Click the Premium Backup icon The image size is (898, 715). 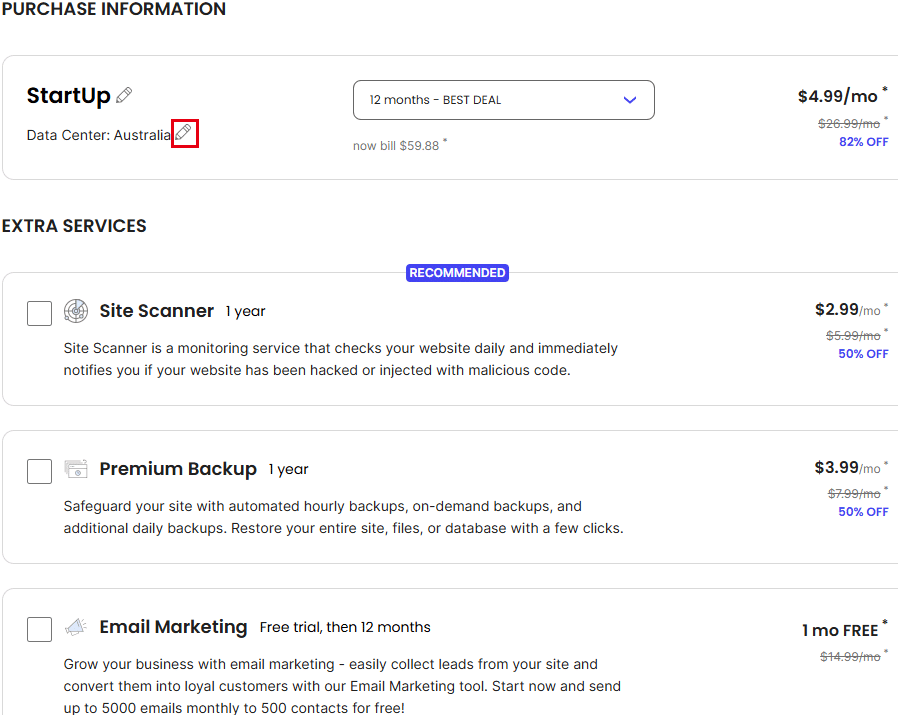pos(76,469)
